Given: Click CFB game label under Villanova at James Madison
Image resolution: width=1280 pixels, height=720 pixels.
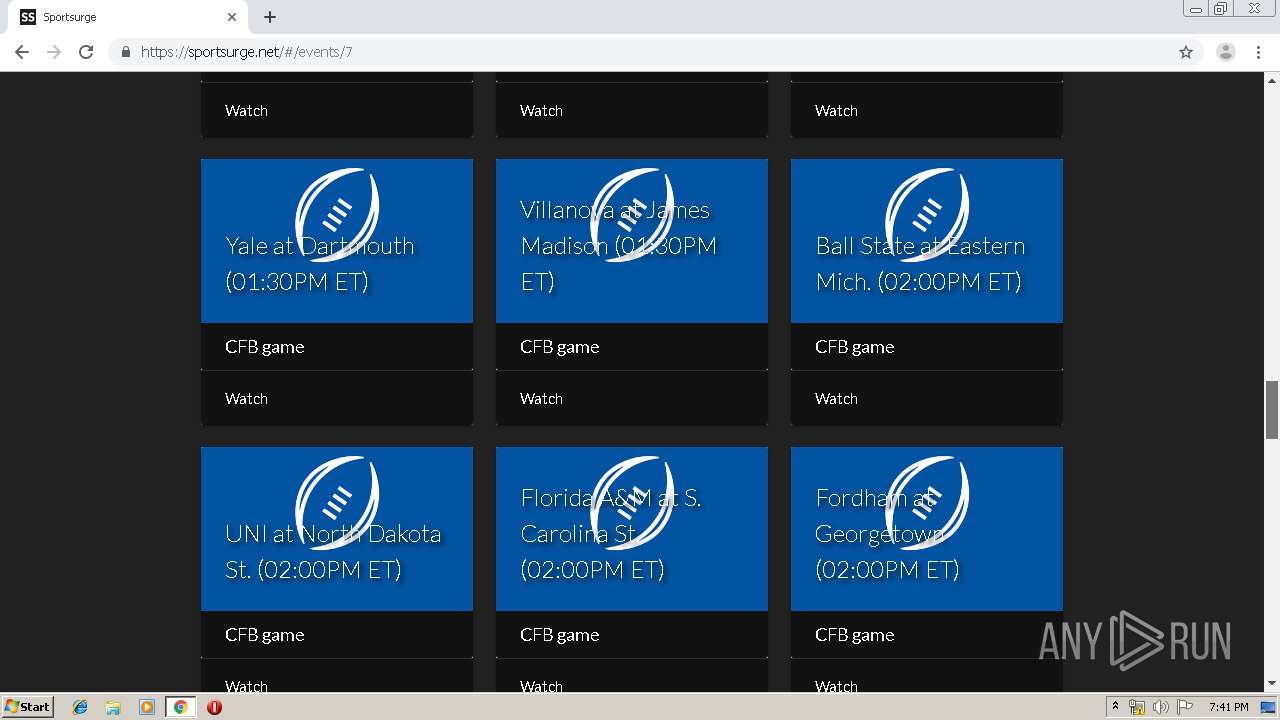Looking at the screenshot, I should (560, 347).
